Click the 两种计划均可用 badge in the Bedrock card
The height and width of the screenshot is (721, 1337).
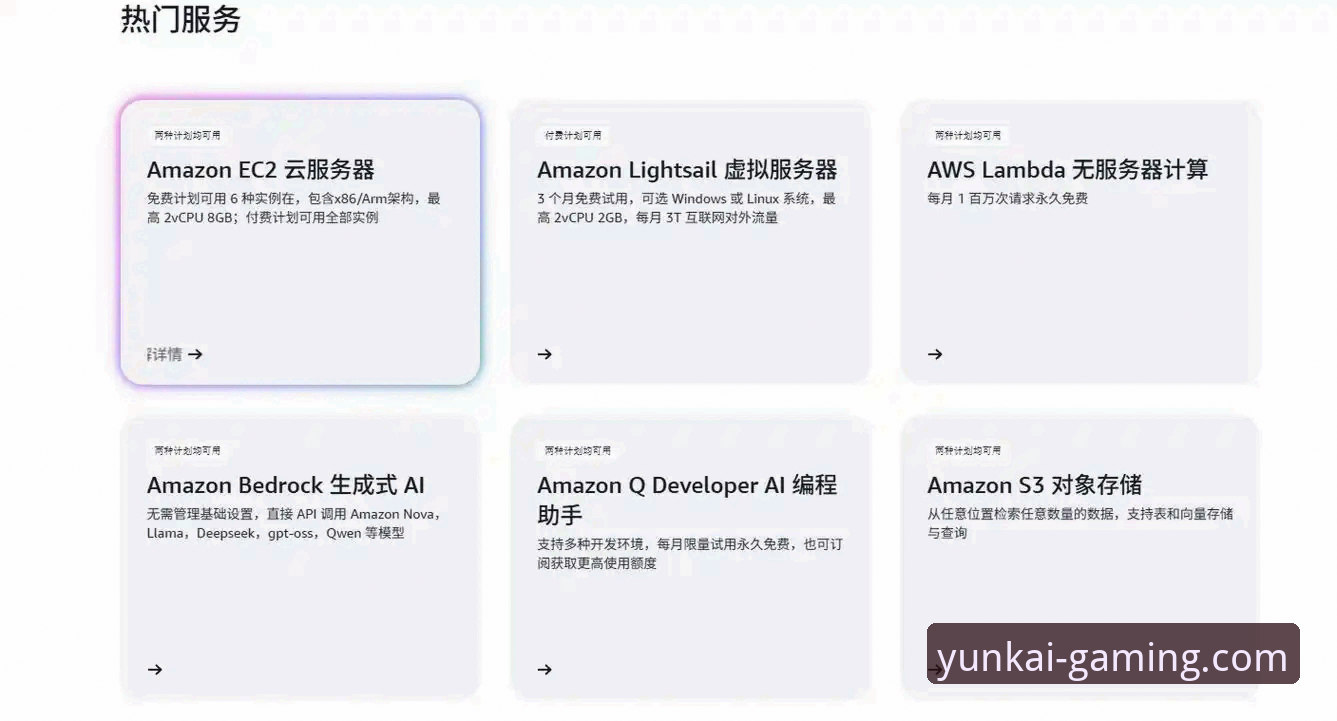click(x=187, y=451)
